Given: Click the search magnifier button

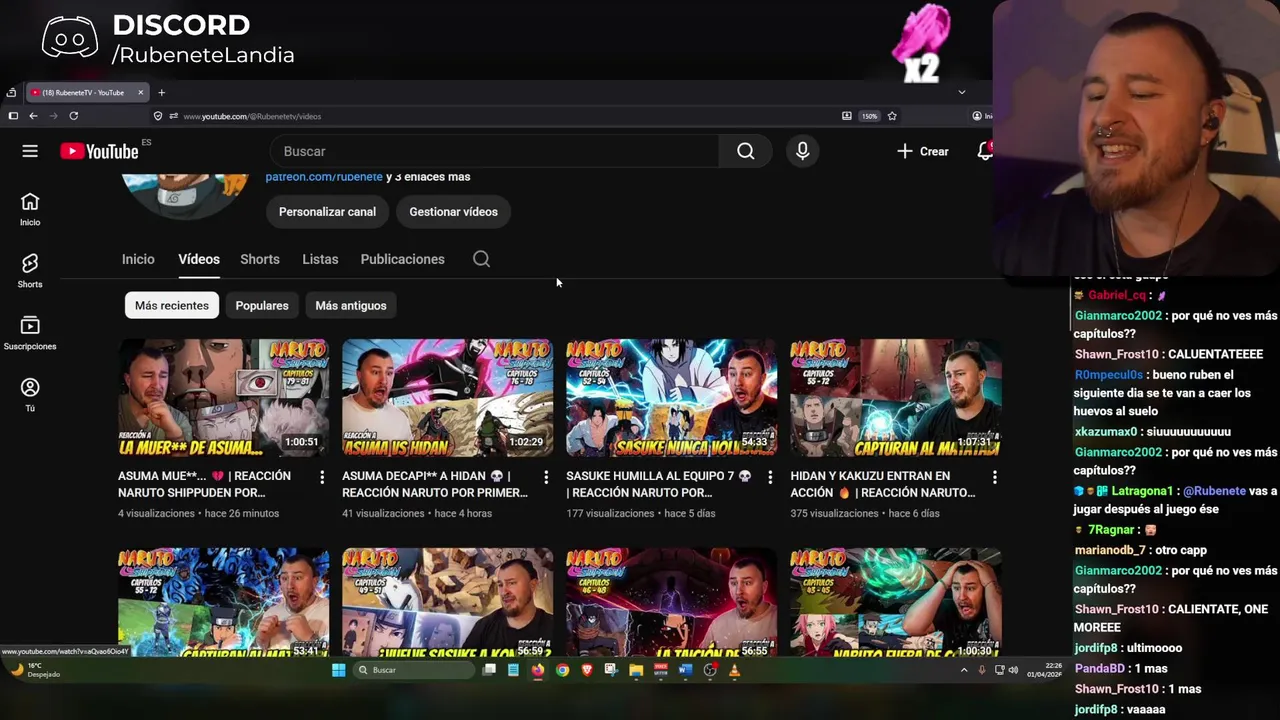Looking at the screenshot, I should (746, 151).
